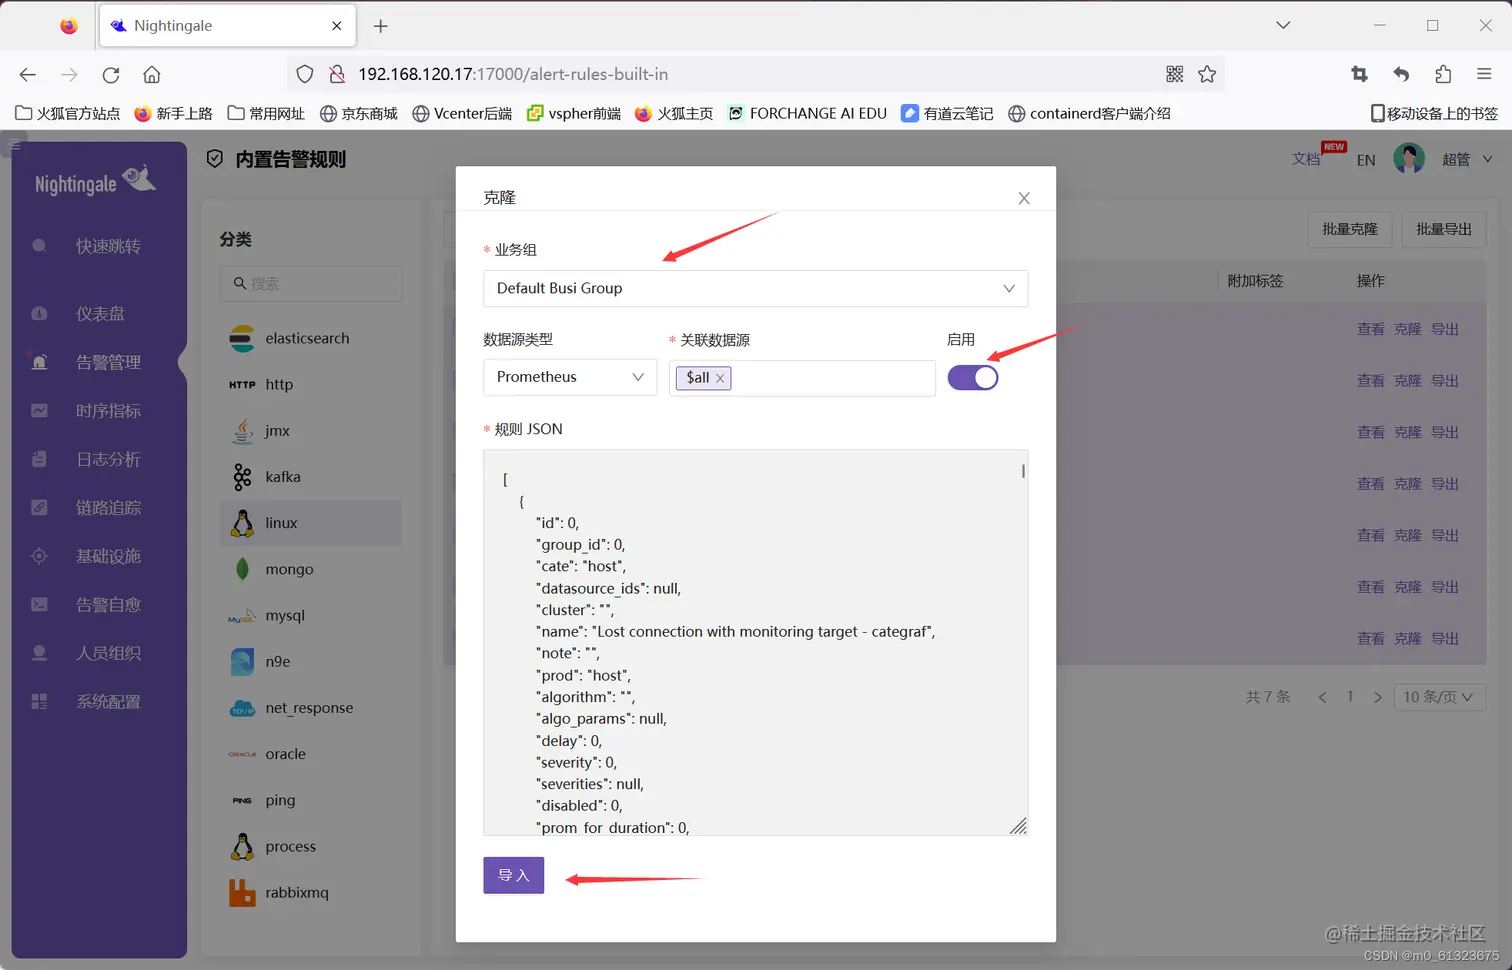
Task: Select the mysql category icon
Action: click(x=242, y=616)
